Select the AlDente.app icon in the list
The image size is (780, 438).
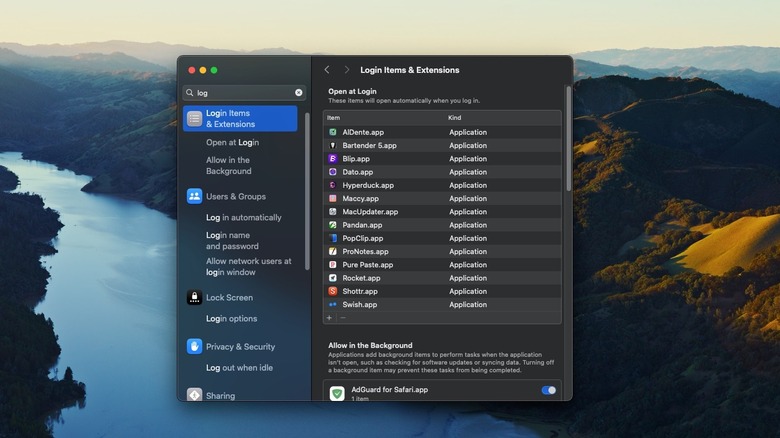pos(333,132)
